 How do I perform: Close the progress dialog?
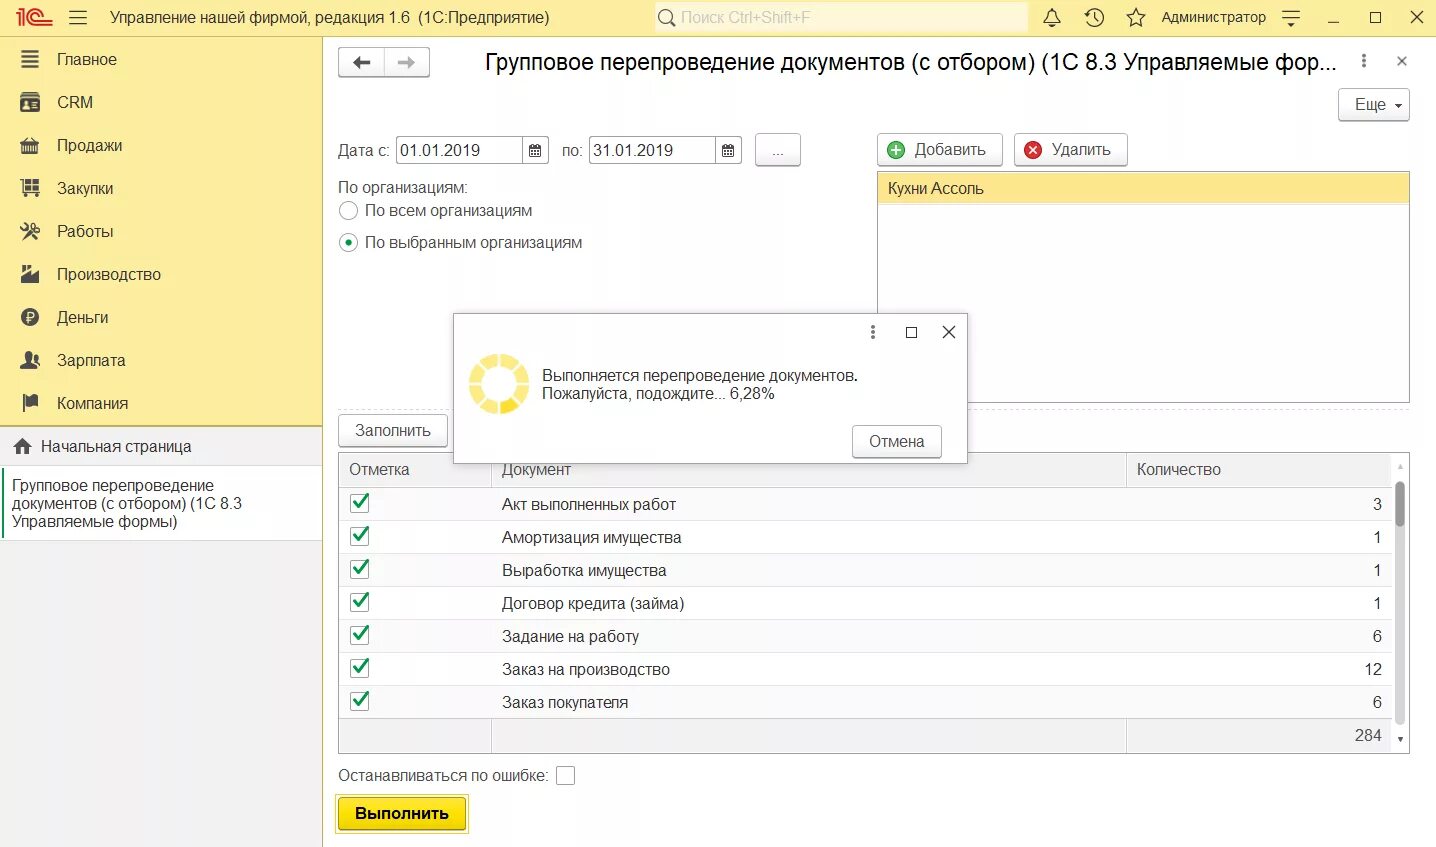click(949, 332)
